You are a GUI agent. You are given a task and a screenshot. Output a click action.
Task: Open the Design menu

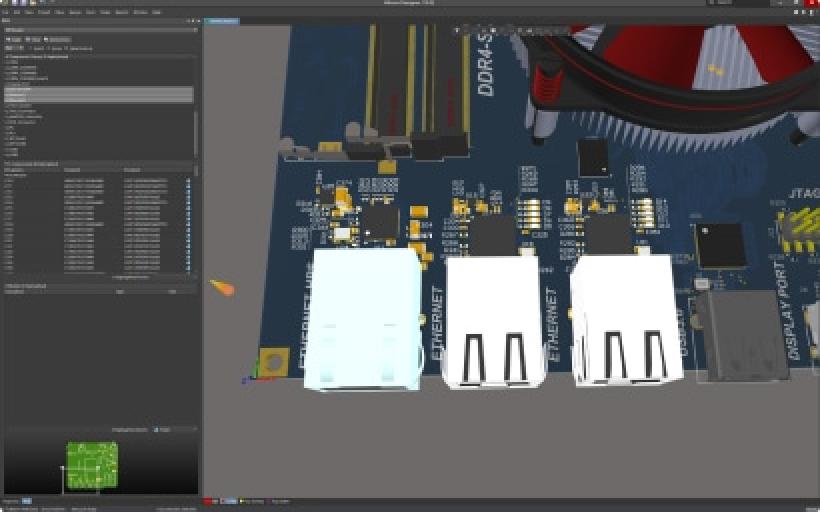tap(74, 12)
